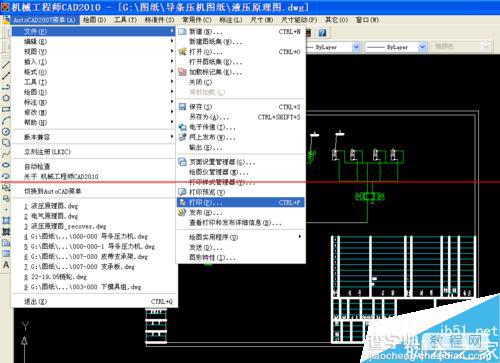Expand the 版本兼容 submenu

(x=93, y=137)
